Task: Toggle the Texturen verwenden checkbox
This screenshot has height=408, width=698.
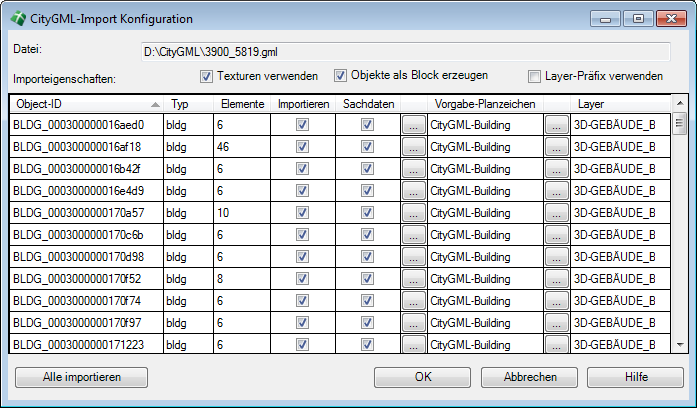Action: 207,76
